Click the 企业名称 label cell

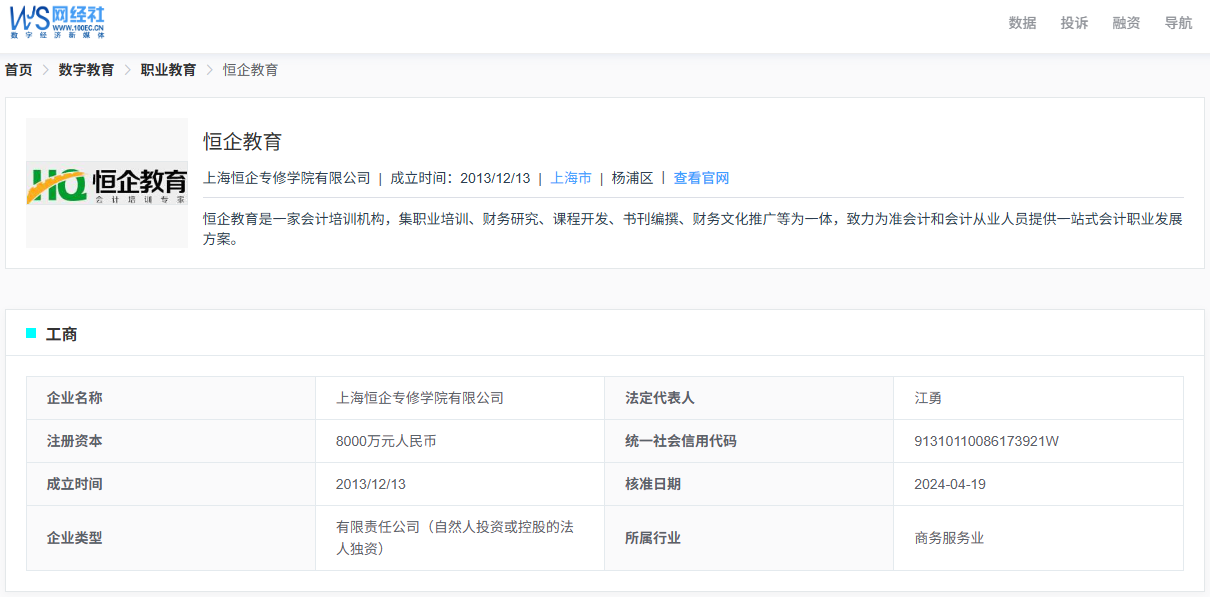(171, 398)
